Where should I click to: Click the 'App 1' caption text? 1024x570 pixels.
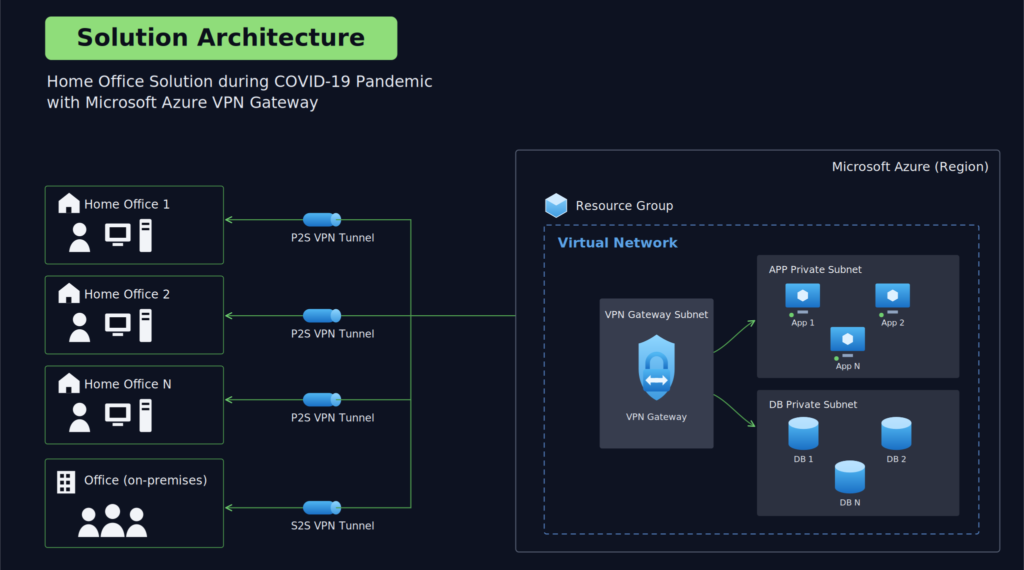[x=803, y=323]
